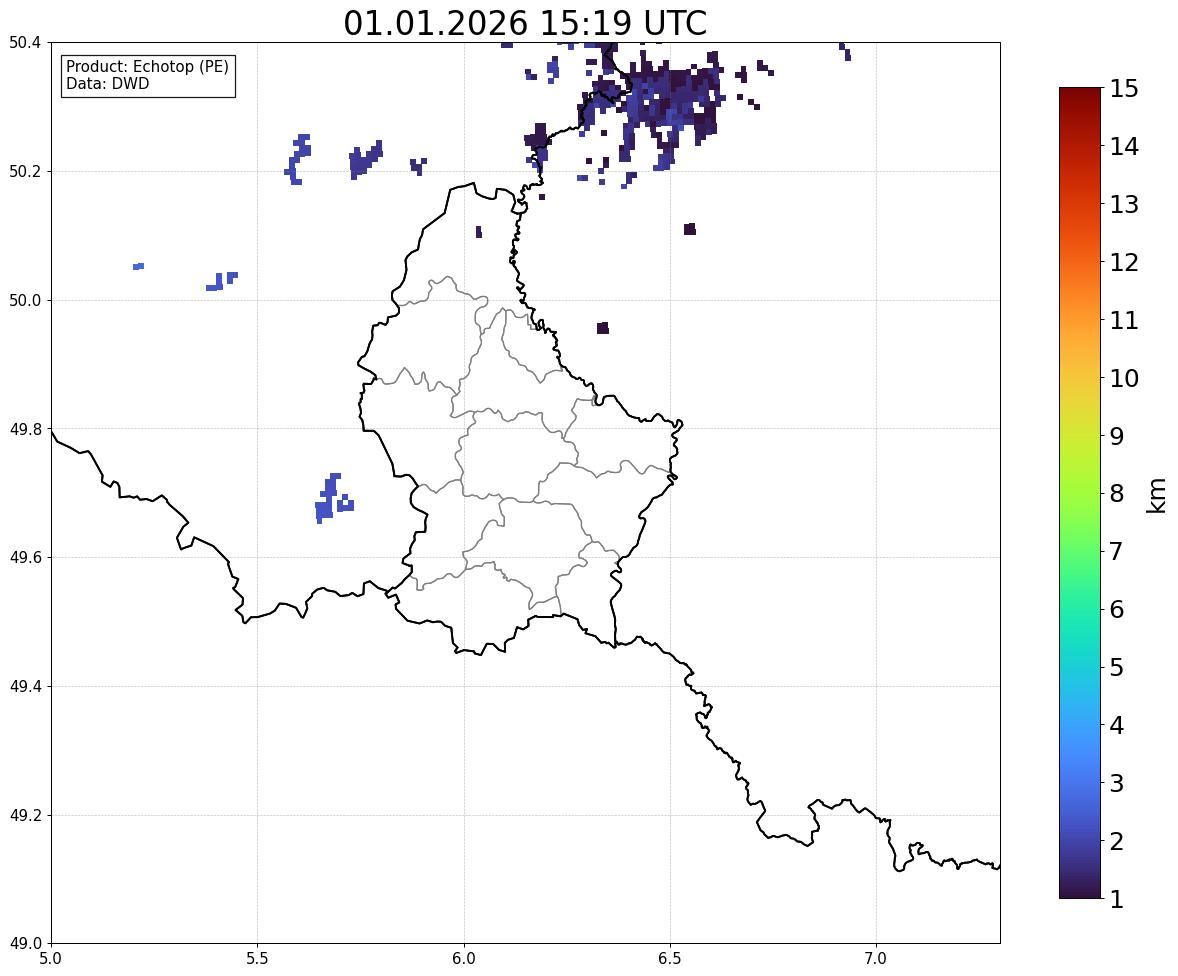Click the colorbar tick label '12'
Screen dimensions: 1178x976
click(x=1124, y=262)
